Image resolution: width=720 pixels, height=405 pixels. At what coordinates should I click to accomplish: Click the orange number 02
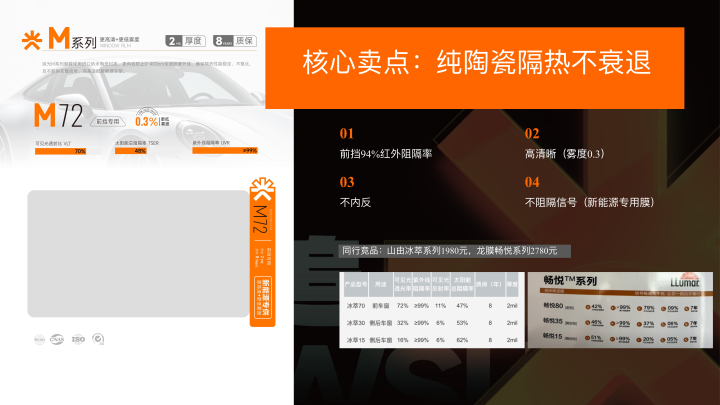pos(532,134)
